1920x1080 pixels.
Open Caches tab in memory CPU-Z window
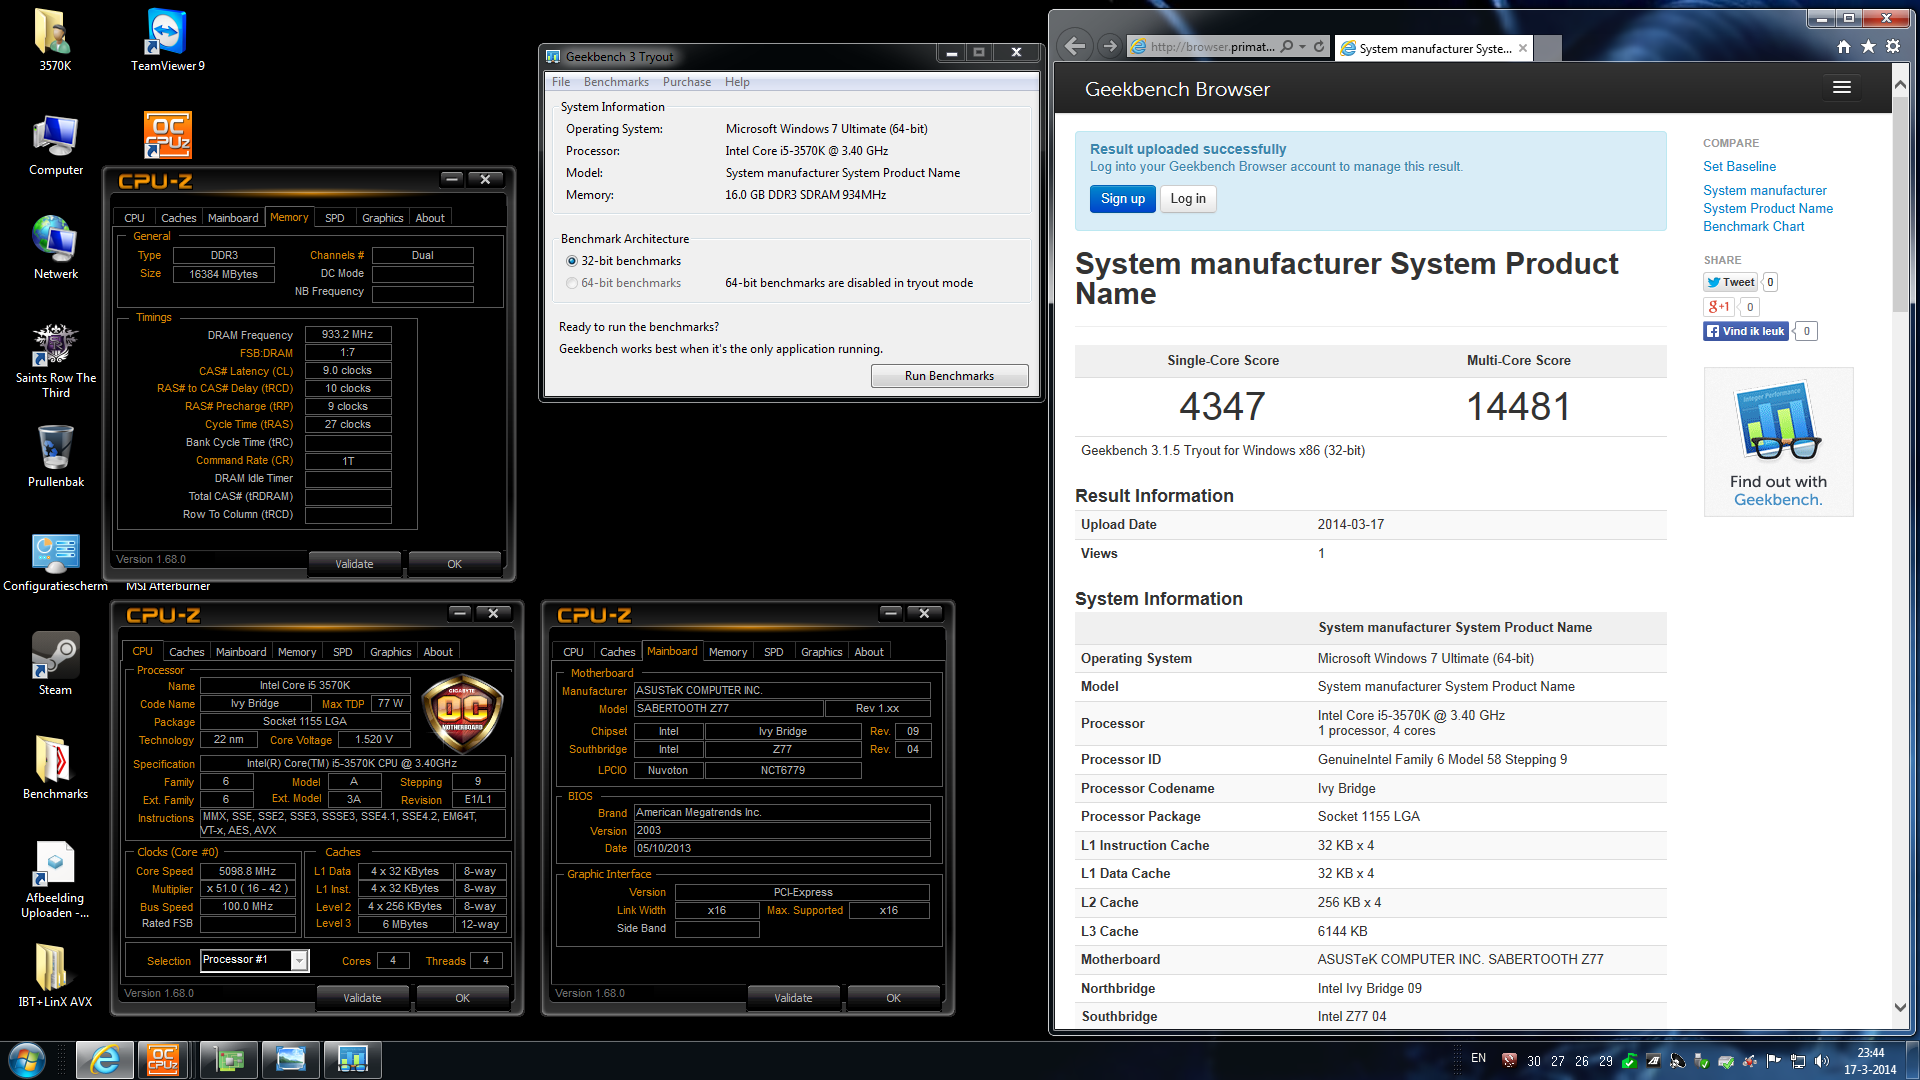179,218
